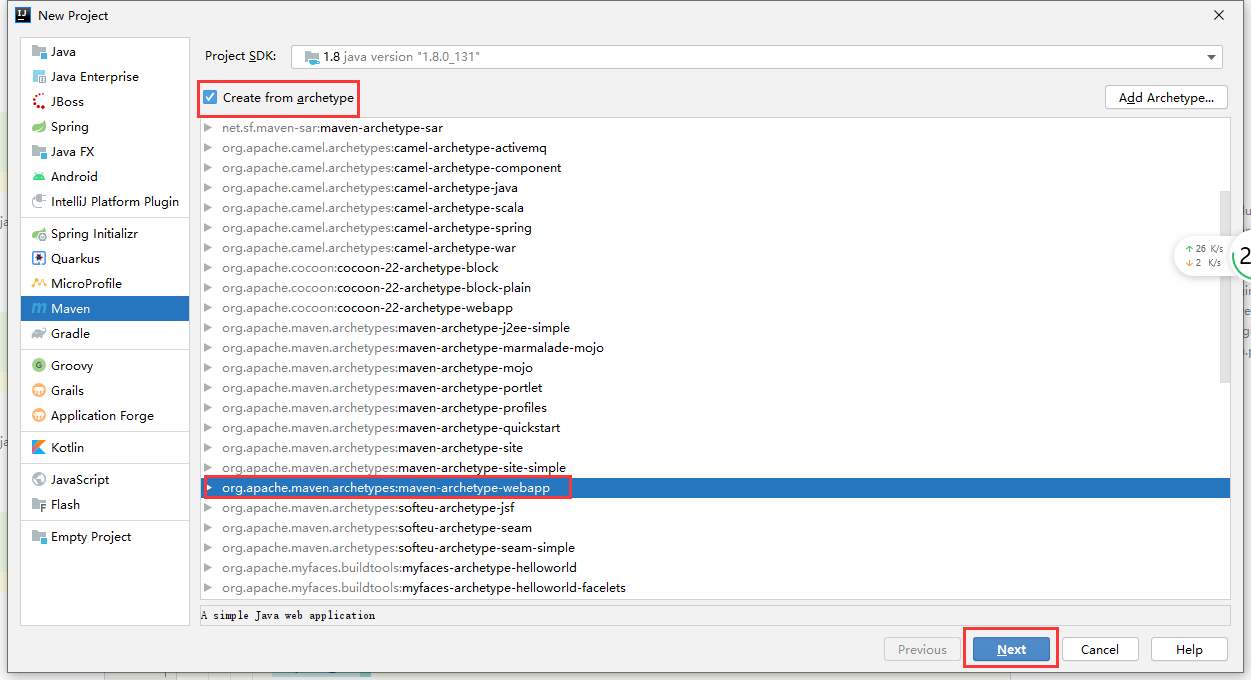The height and width of the screenshot is (680, 1251).
Task: Select maven-archetype-site-simple row
Action: pyautogui.click(x=715, y=468)
